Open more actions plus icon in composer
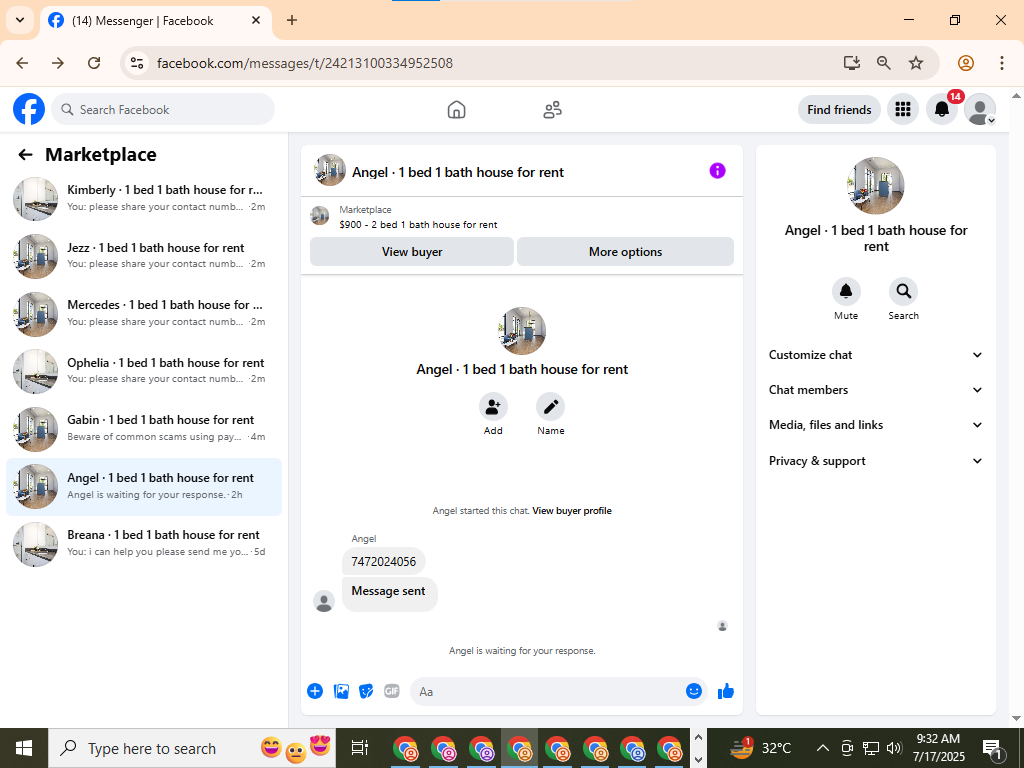The height and width of the screenshot is (768, 1024). click(315, 691)
